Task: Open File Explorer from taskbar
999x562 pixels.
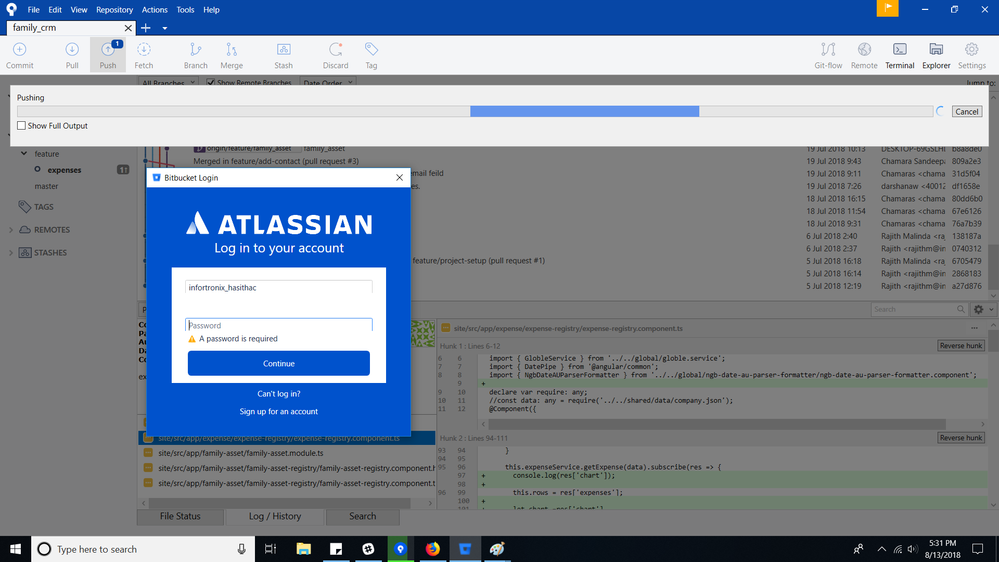Action: click(x=303, y=549)
